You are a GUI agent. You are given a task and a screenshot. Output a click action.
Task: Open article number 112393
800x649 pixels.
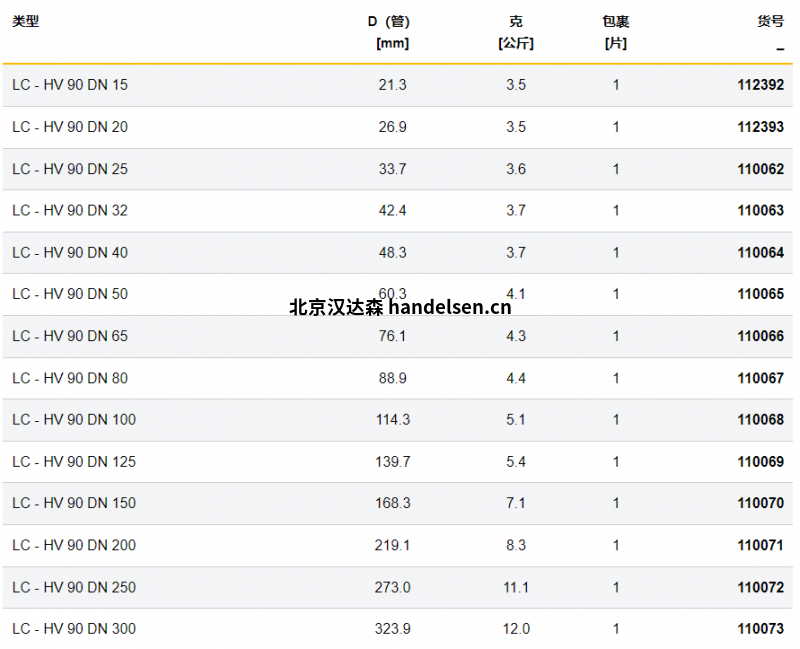click(x=760, y=127)
